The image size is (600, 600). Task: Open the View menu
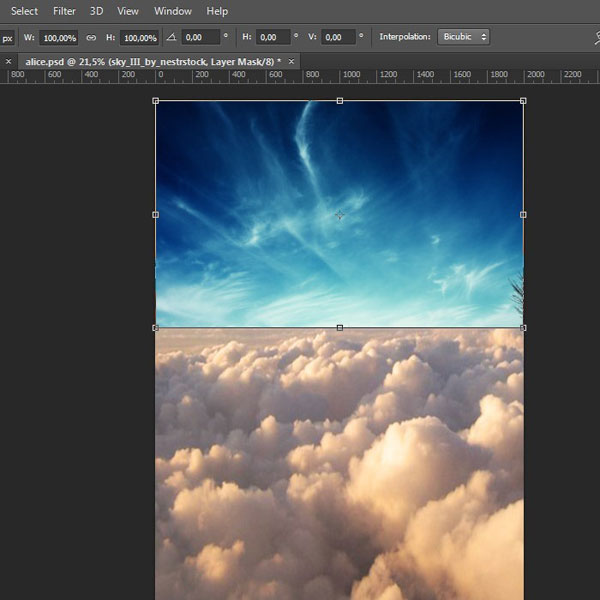click(127, 11)
